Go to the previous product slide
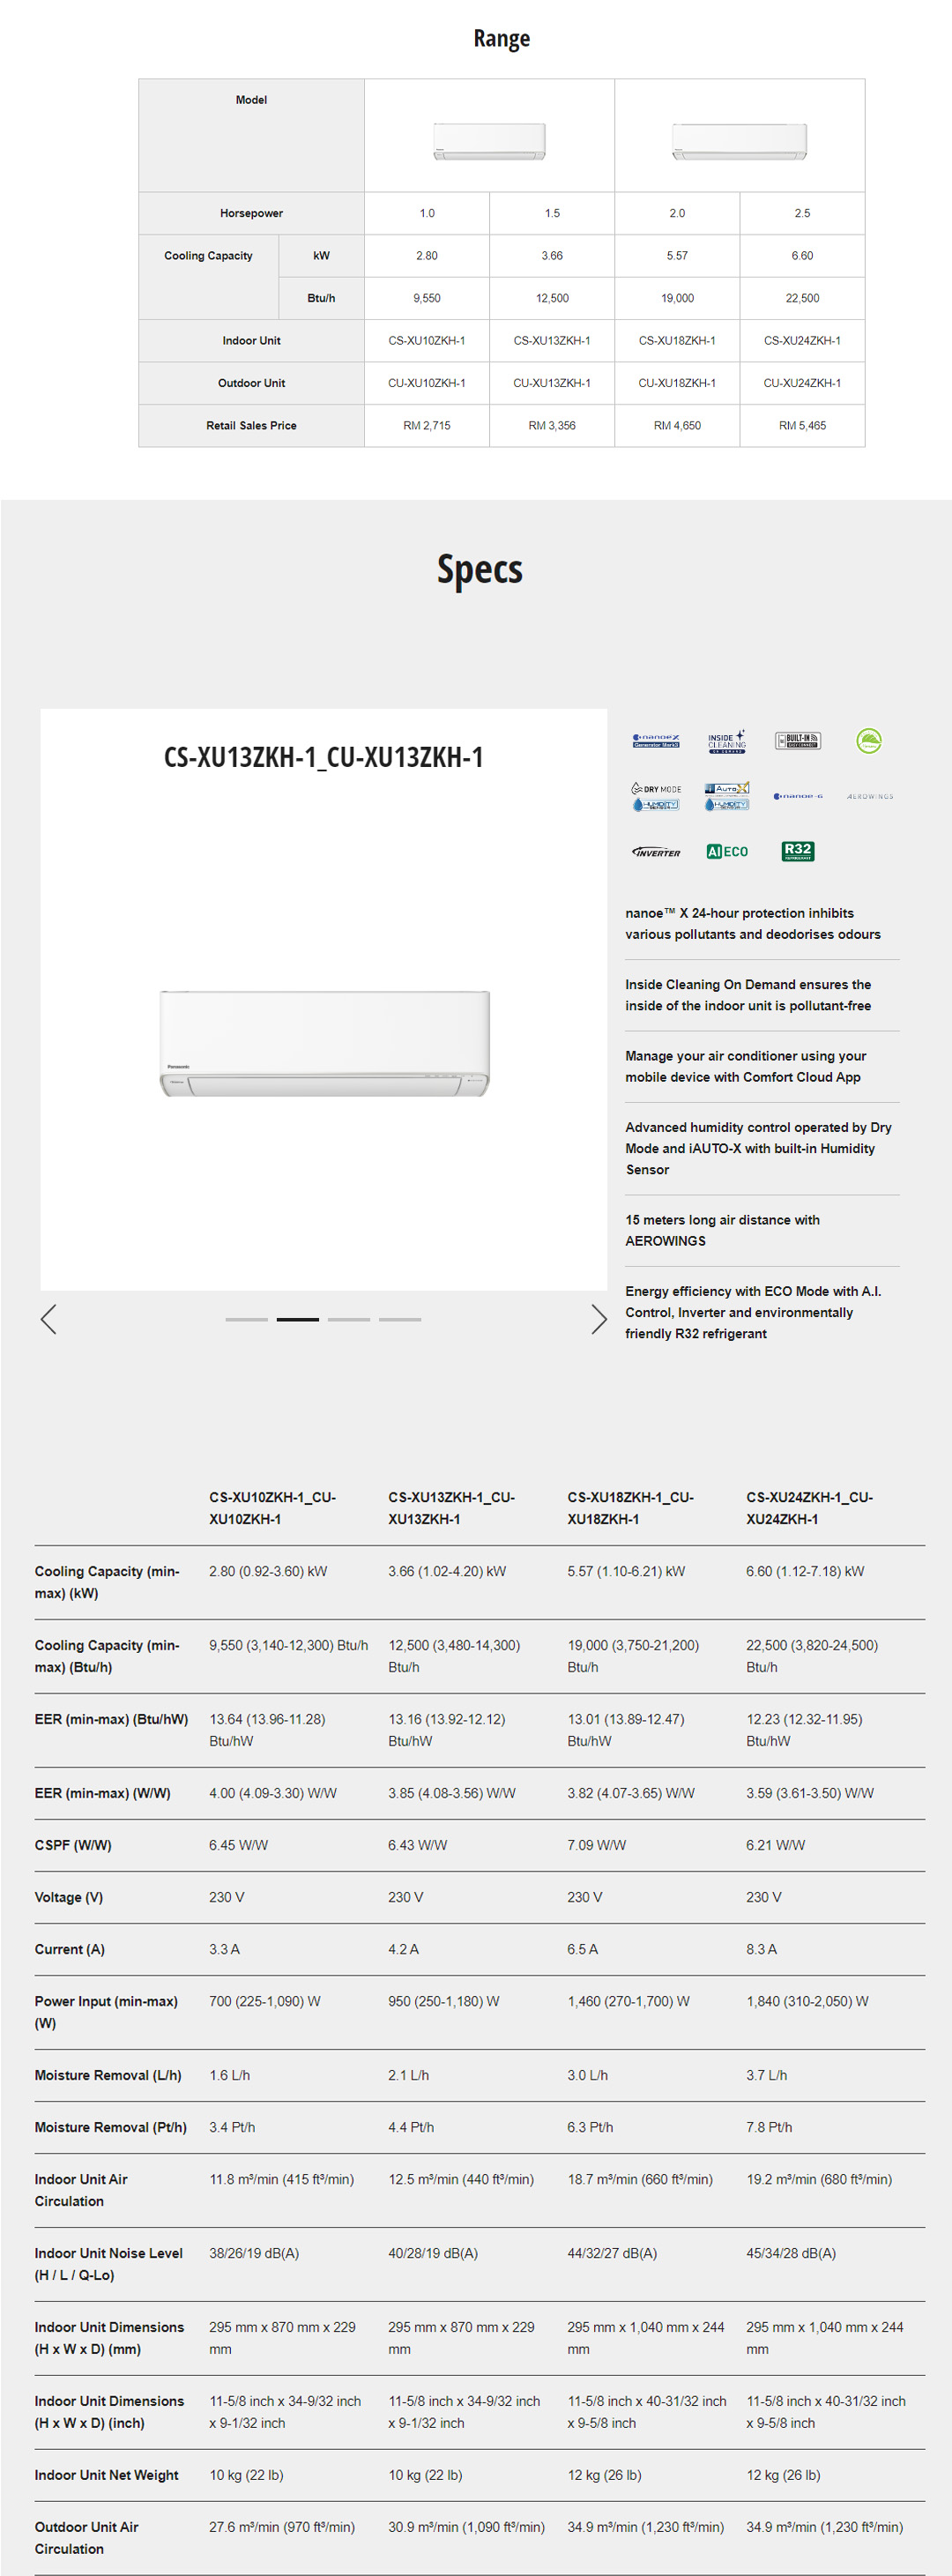This screenshot has width=952, height=2576. click(48, 1319)
